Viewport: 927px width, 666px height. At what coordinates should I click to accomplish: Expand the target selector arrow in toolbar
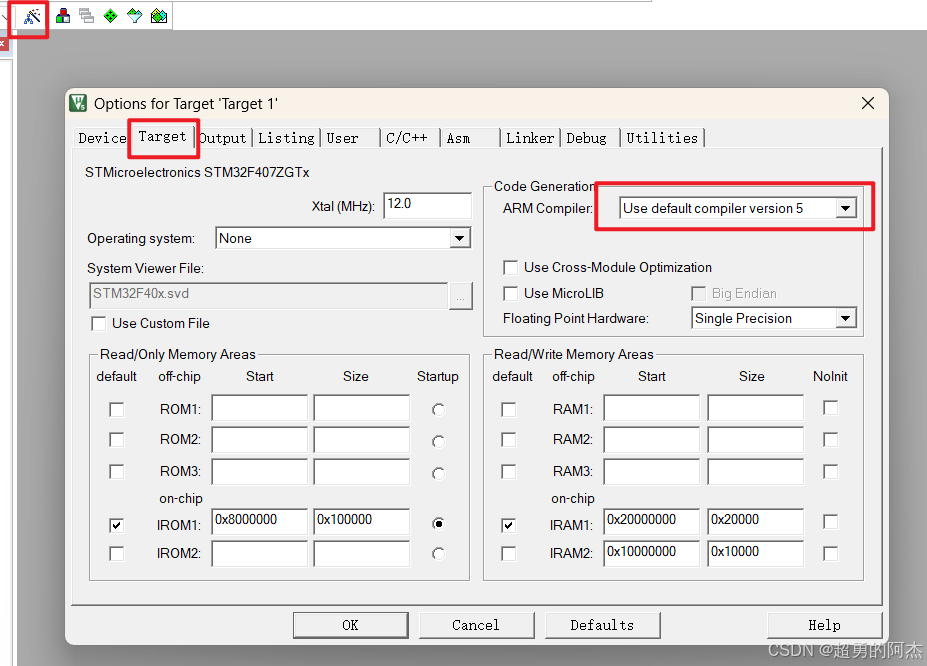5,17
